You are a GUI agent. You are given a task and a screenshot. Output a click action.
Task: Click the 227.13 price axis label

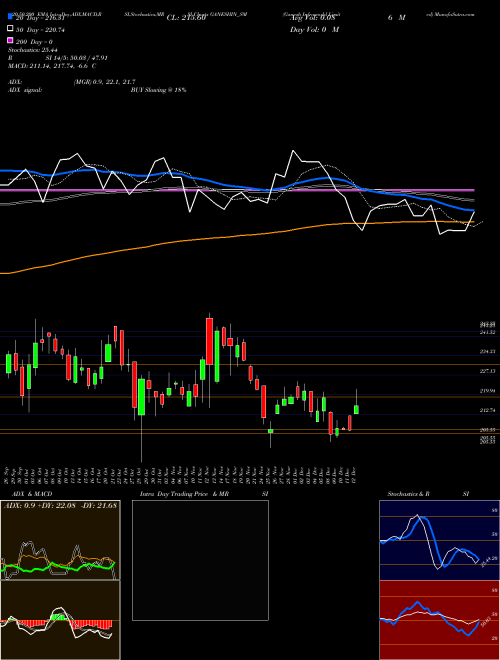pyautogui.click(x=487, y=371)
